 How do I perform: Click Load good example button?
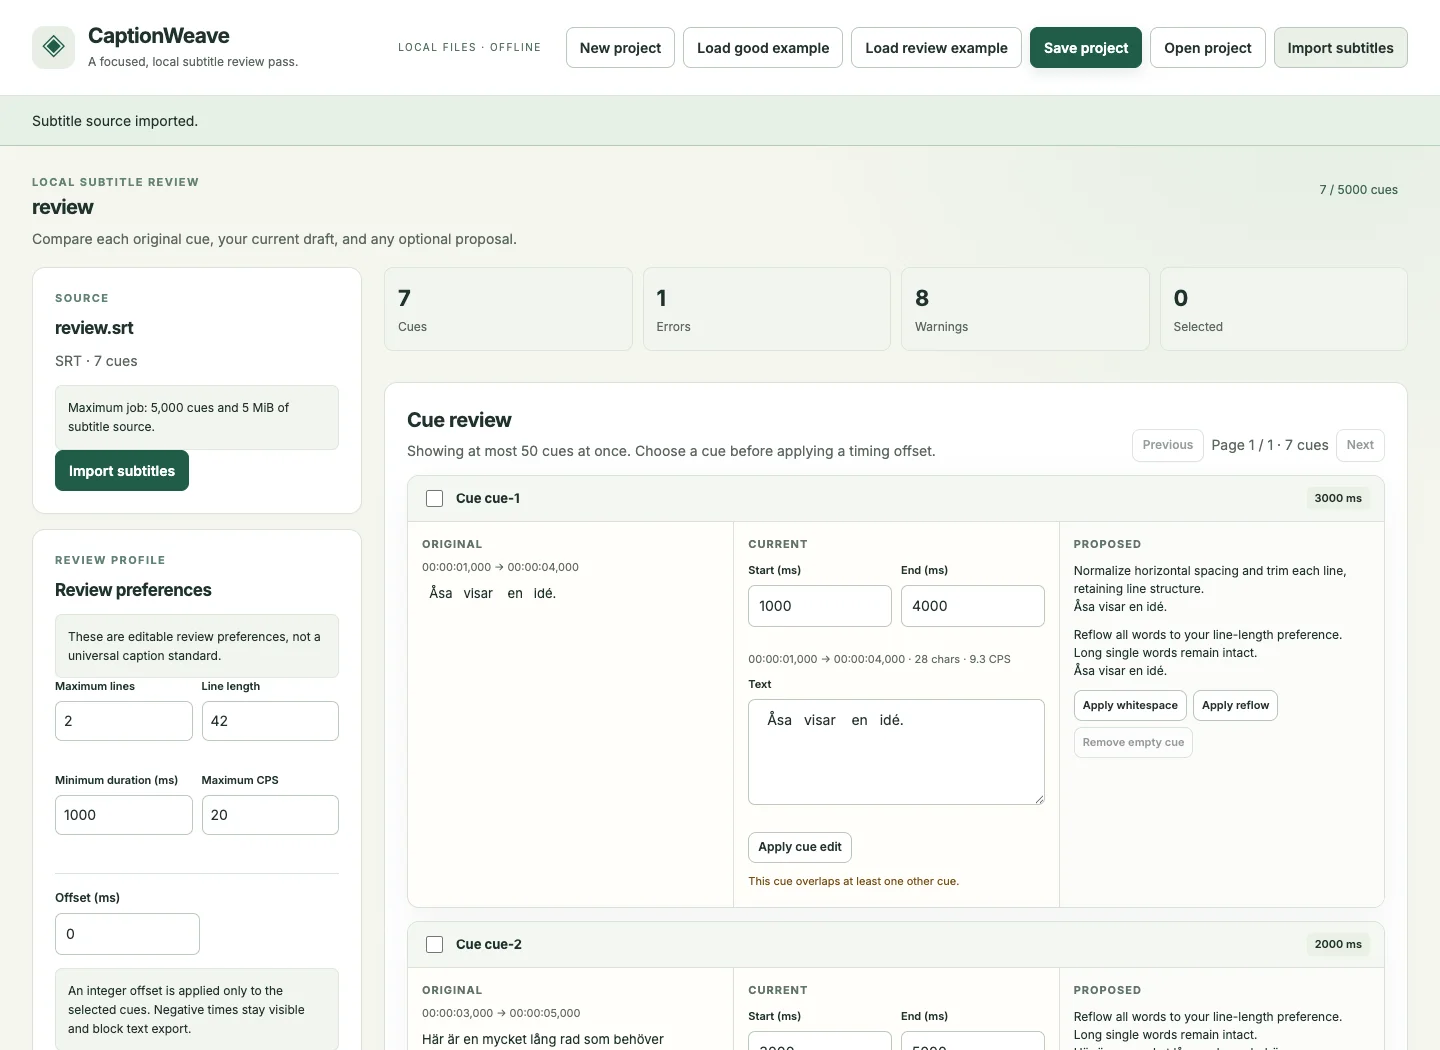pyautogui.click(x=763, y=48)
